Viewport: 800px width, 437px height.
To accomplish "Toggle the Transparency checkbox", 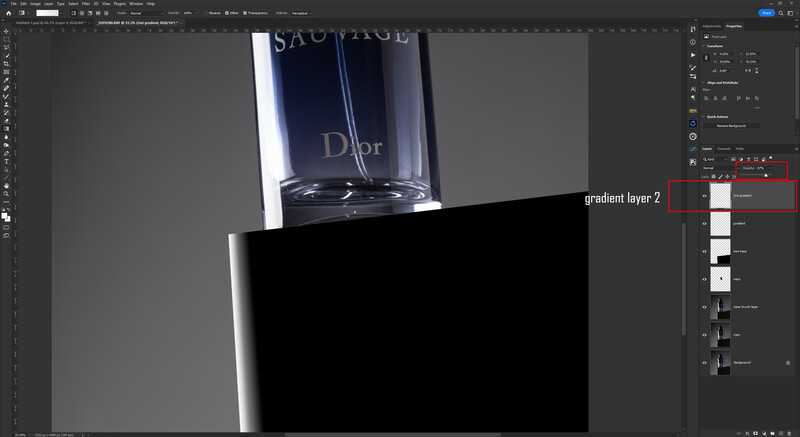I will tap(245, 13).
